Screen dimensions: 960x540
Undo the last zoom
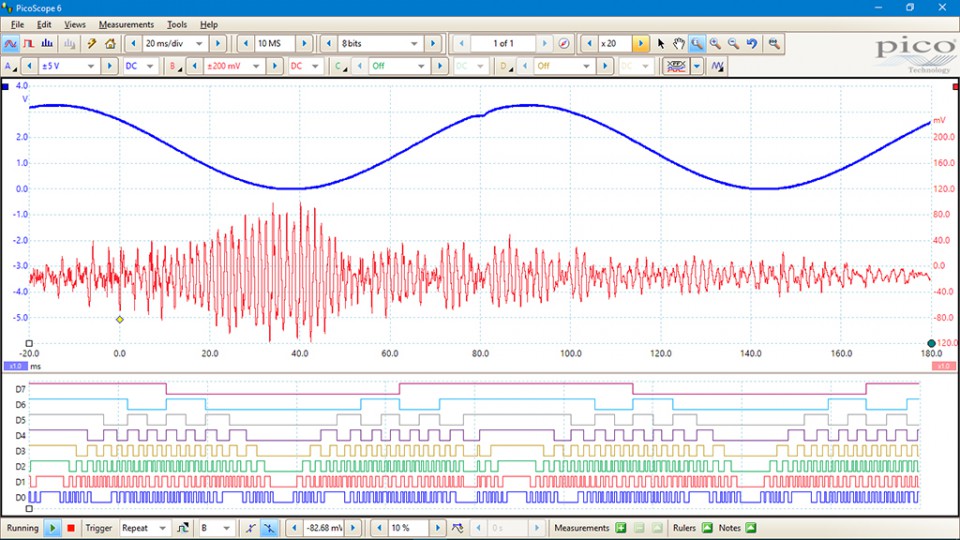tap(753, 44)
